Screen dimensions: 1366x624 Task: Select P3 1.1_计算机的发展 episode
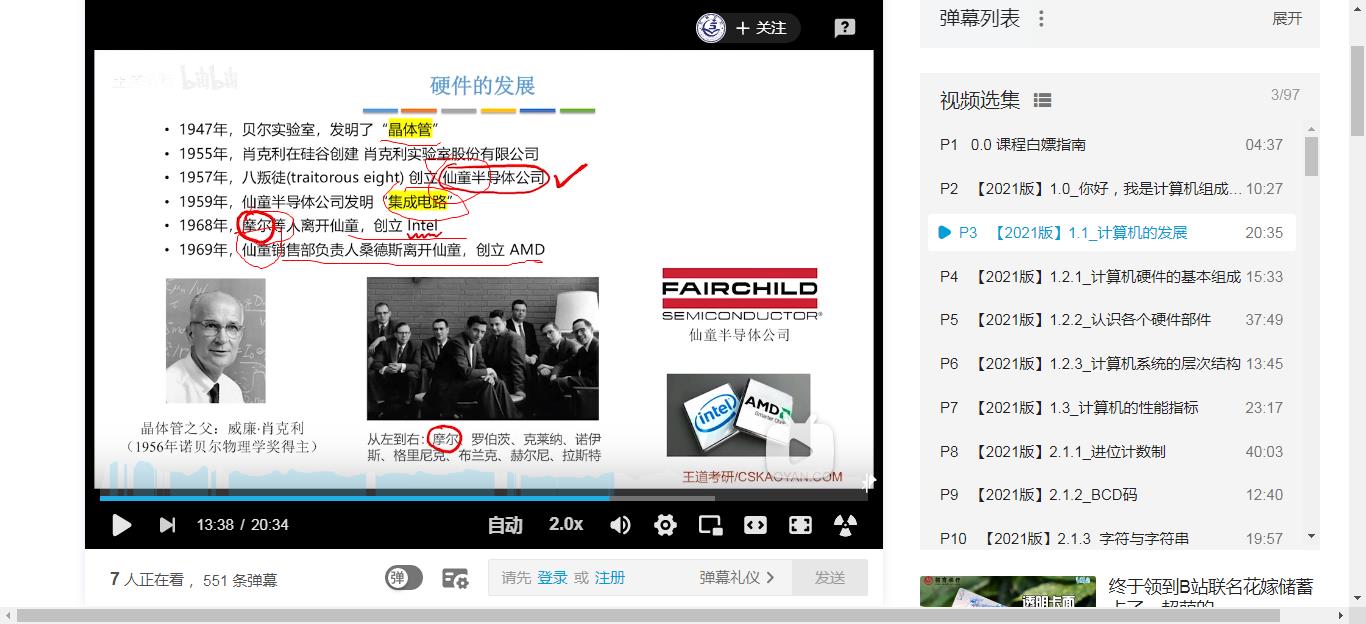(1112, 232)
